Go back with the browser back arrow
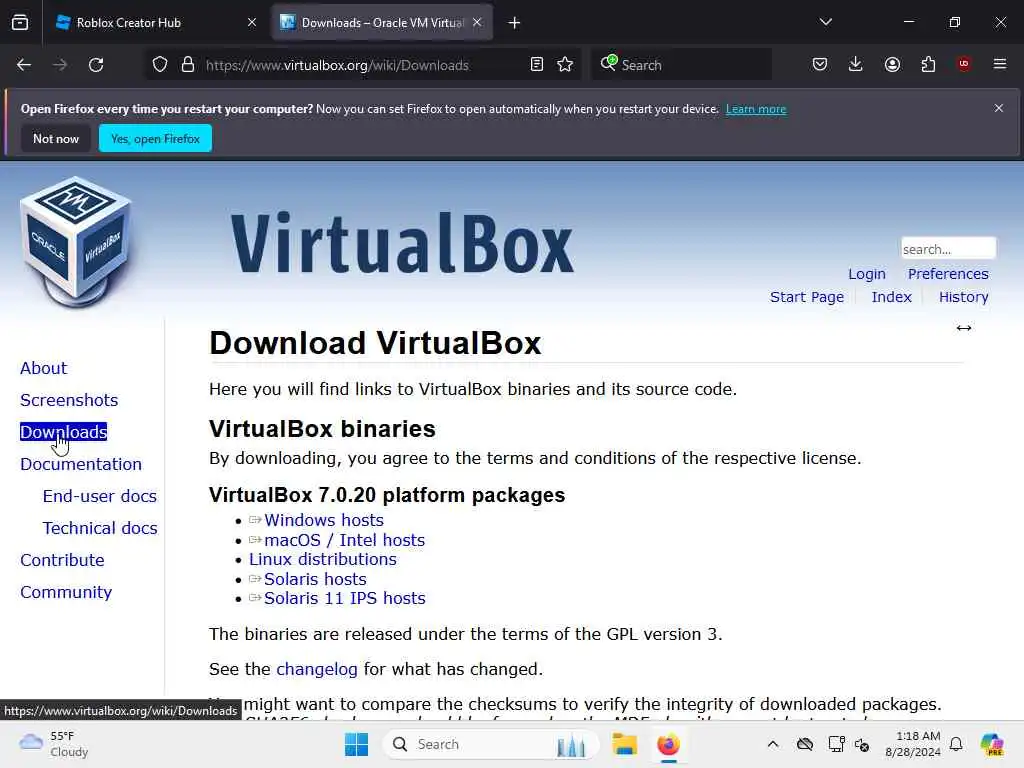Viewport: 1024px width, 768px height. point(24,65)
